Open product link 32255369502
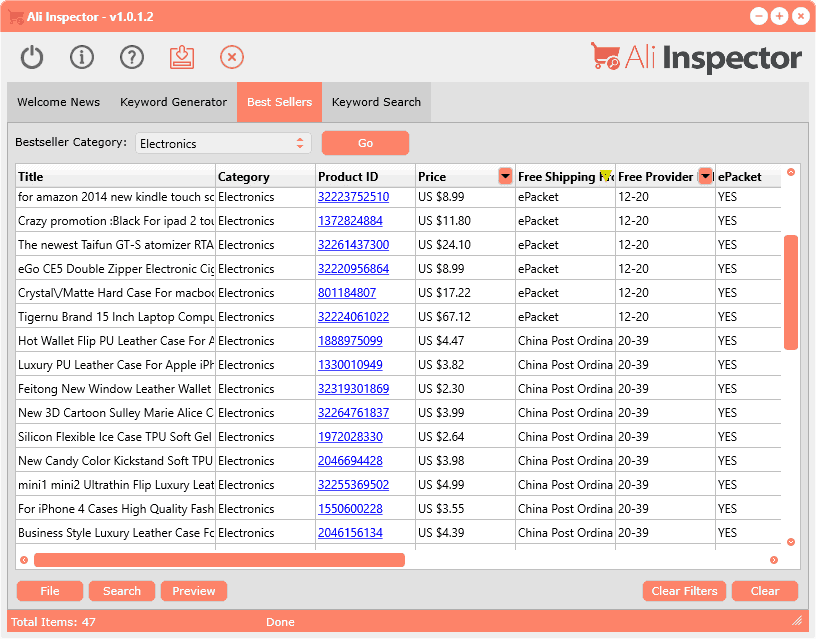The image size is (816, 639). pos(353,484)
